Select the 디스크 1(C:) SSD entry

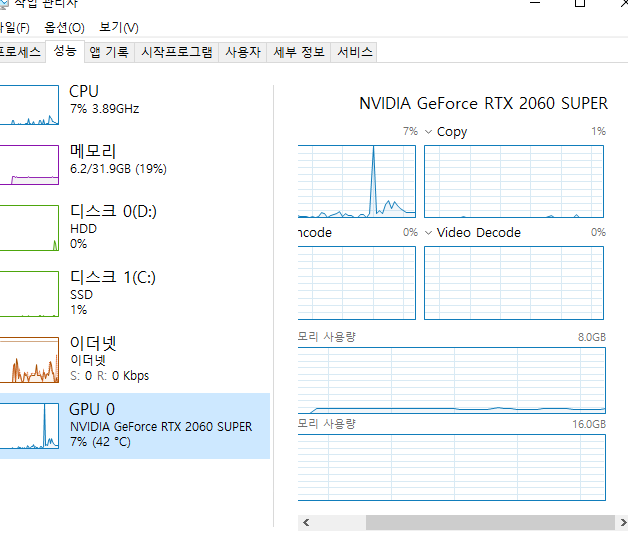tap(135, 294)
